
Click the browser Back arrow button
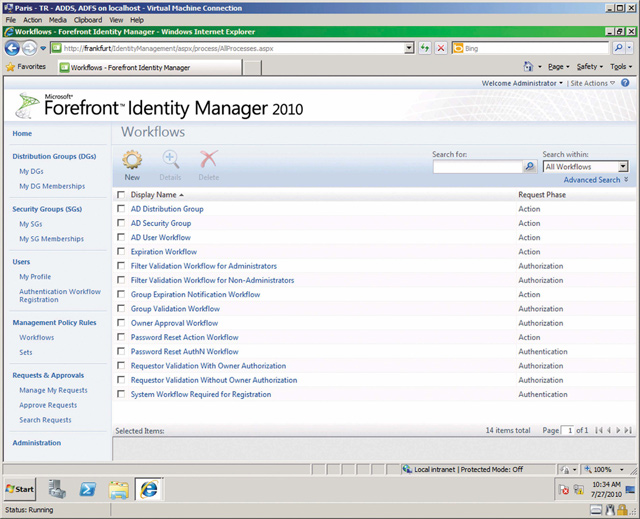coord(12,48)
